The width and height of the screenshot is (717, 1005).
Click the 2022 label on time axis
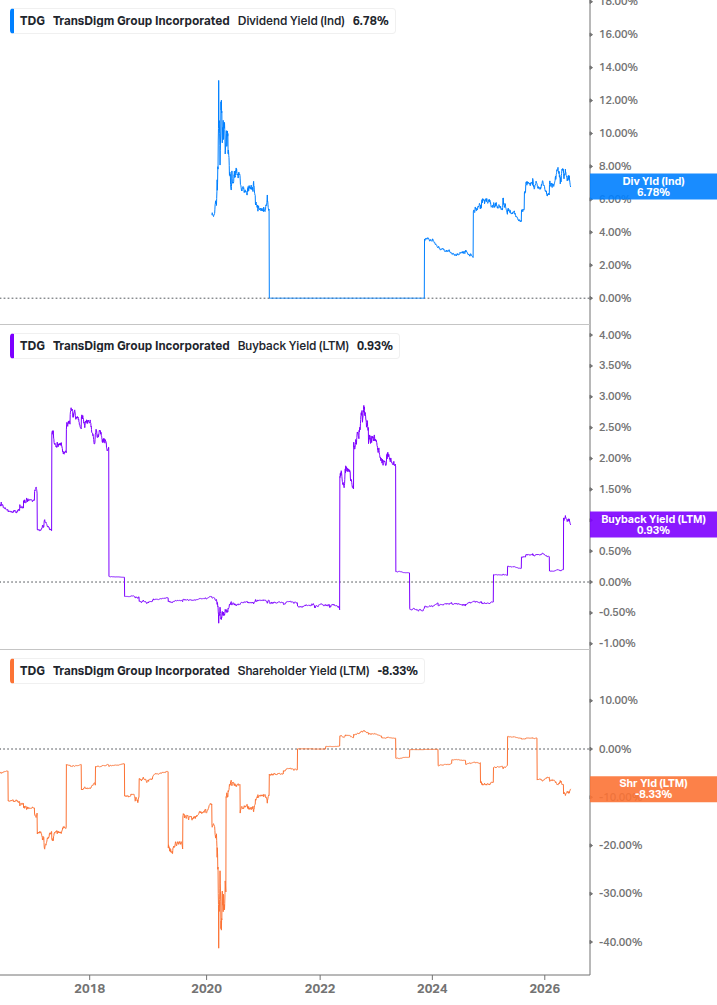pyautogui.click(x=320, y=988)
